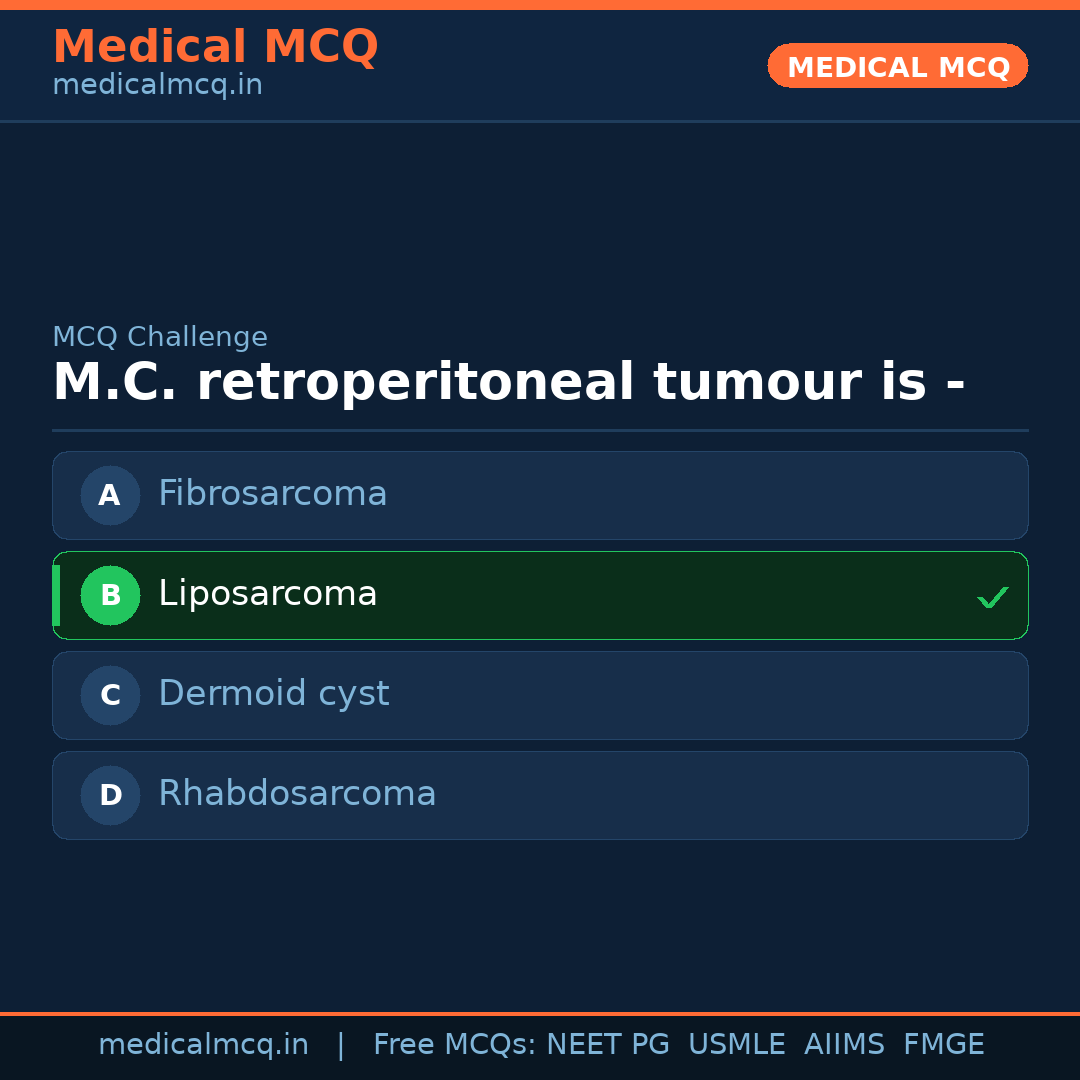Click the Medical MCQ header logo

click(x=215, y=47)
